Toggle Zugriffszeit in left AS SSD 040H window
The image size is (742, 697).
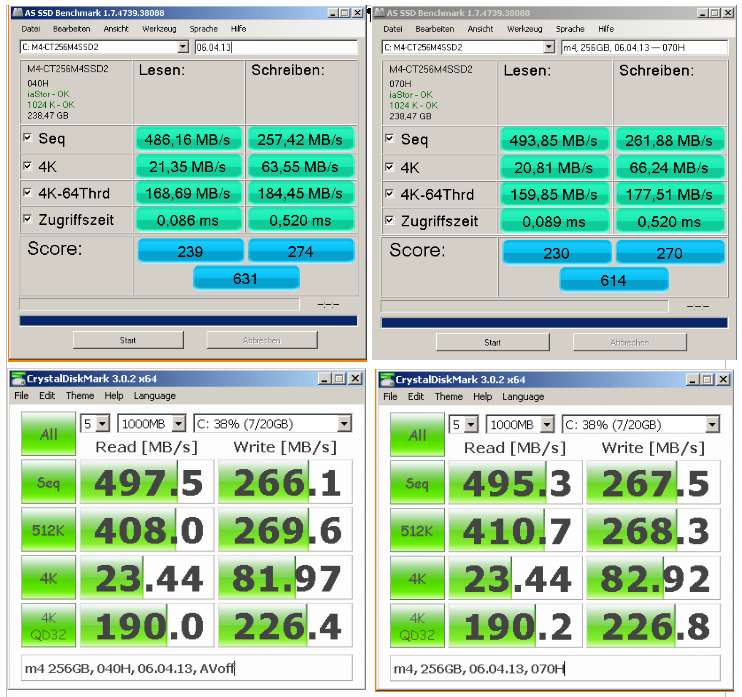[27, 219]
